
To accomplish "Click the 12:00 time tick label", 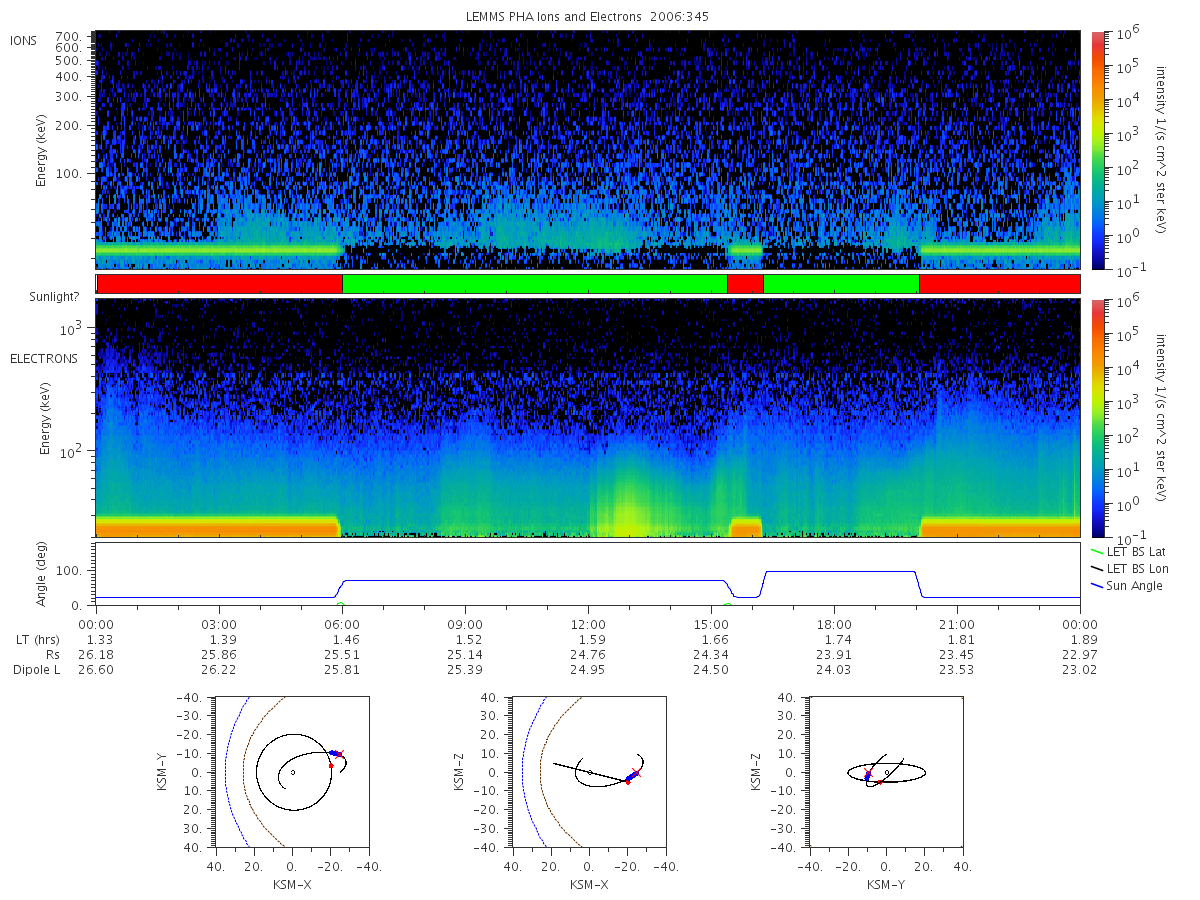I will tap(588, 623).
